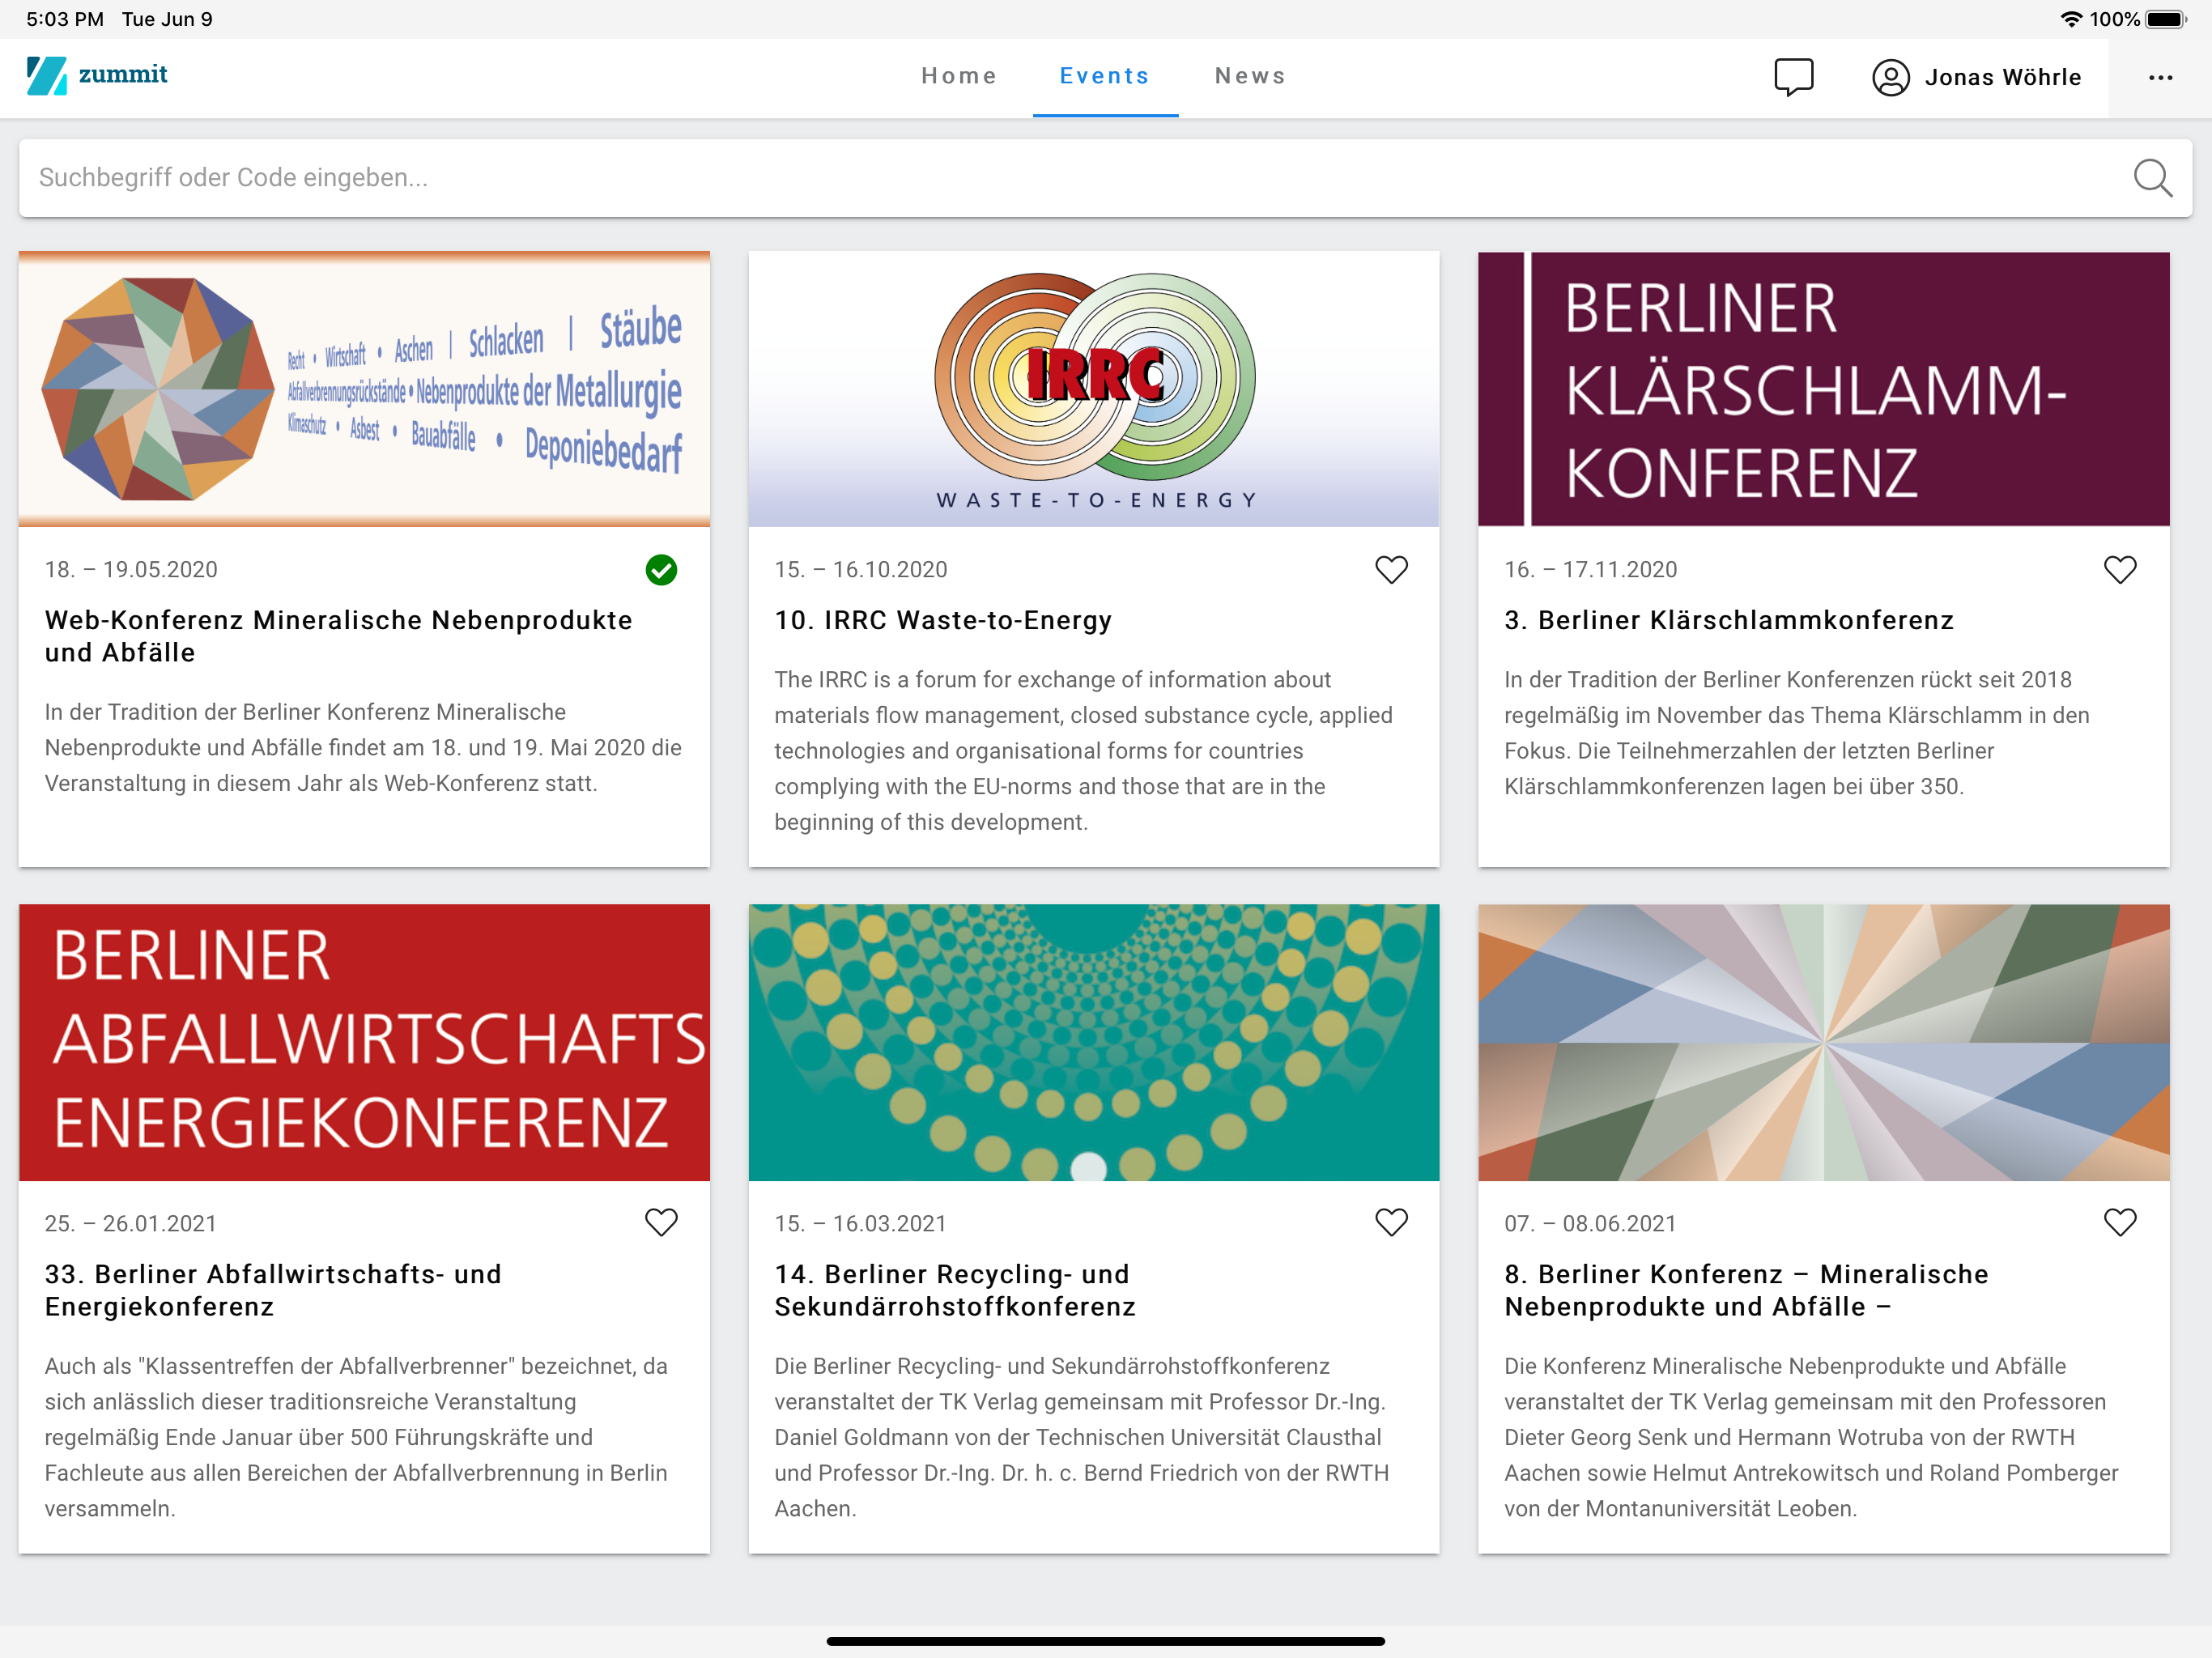Click the date 18. – 19.05.2020
The height and width of the screenshot is (1658, 2212).
point(131,569)
